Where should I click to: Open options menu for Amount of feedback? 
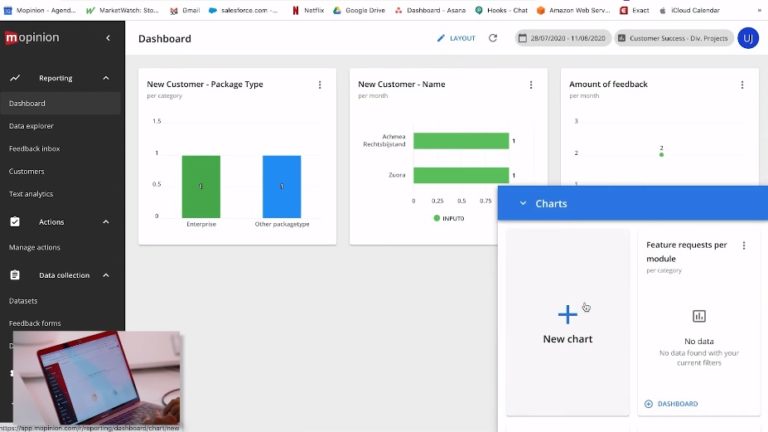(x=742, y=85)
